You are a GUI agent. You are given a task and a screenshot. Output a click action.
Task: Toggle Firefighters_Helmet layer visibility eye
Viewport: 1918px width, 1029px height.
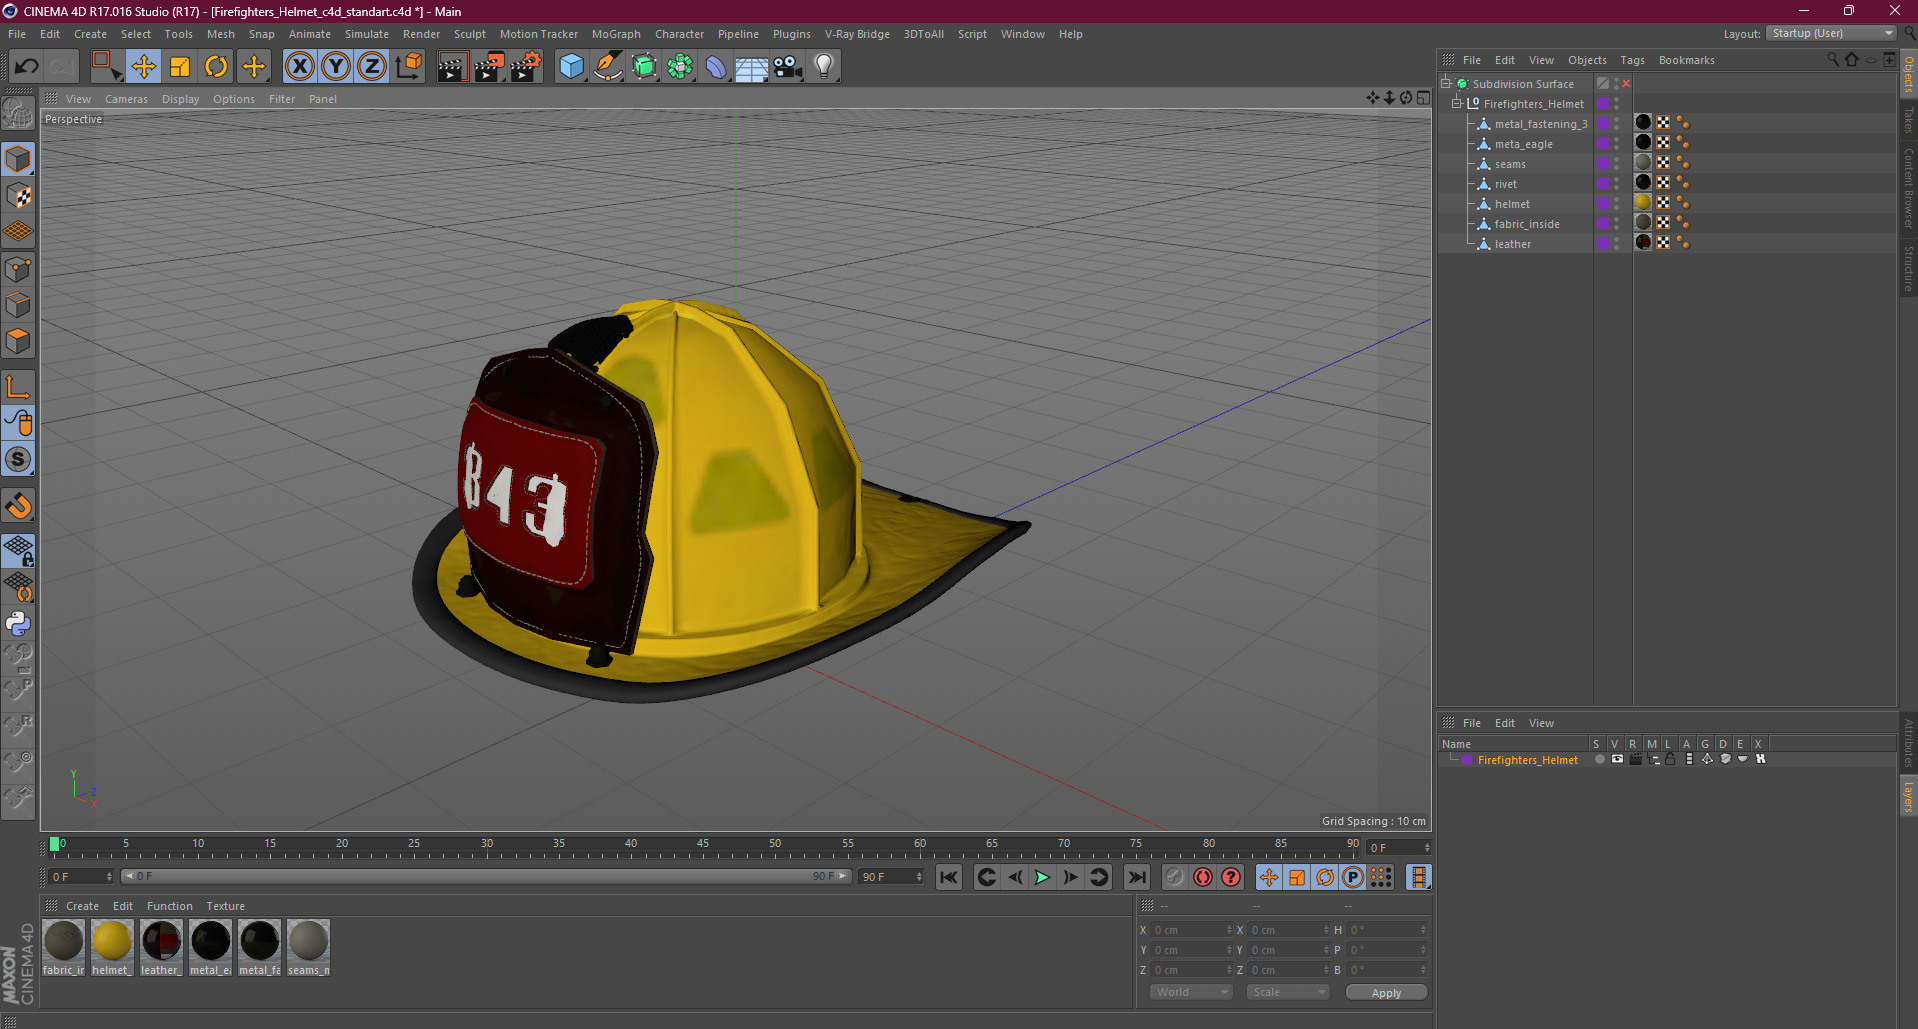click(x=1617, y=759)
